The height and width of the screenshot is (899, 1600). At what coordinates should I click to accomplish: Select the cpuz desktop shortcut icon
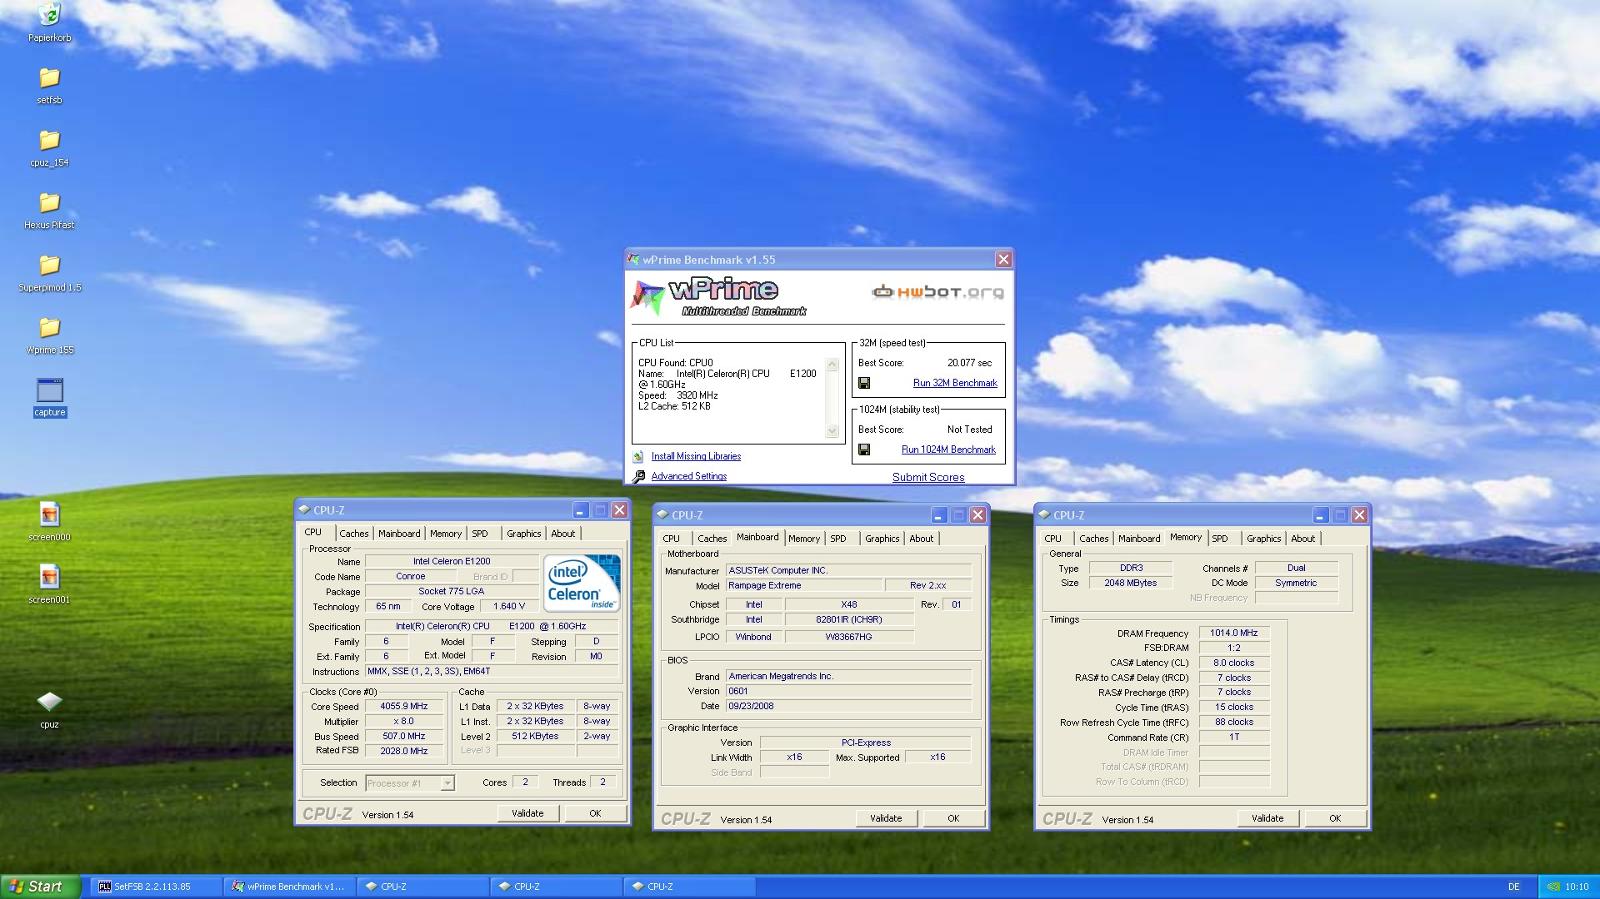49,701
